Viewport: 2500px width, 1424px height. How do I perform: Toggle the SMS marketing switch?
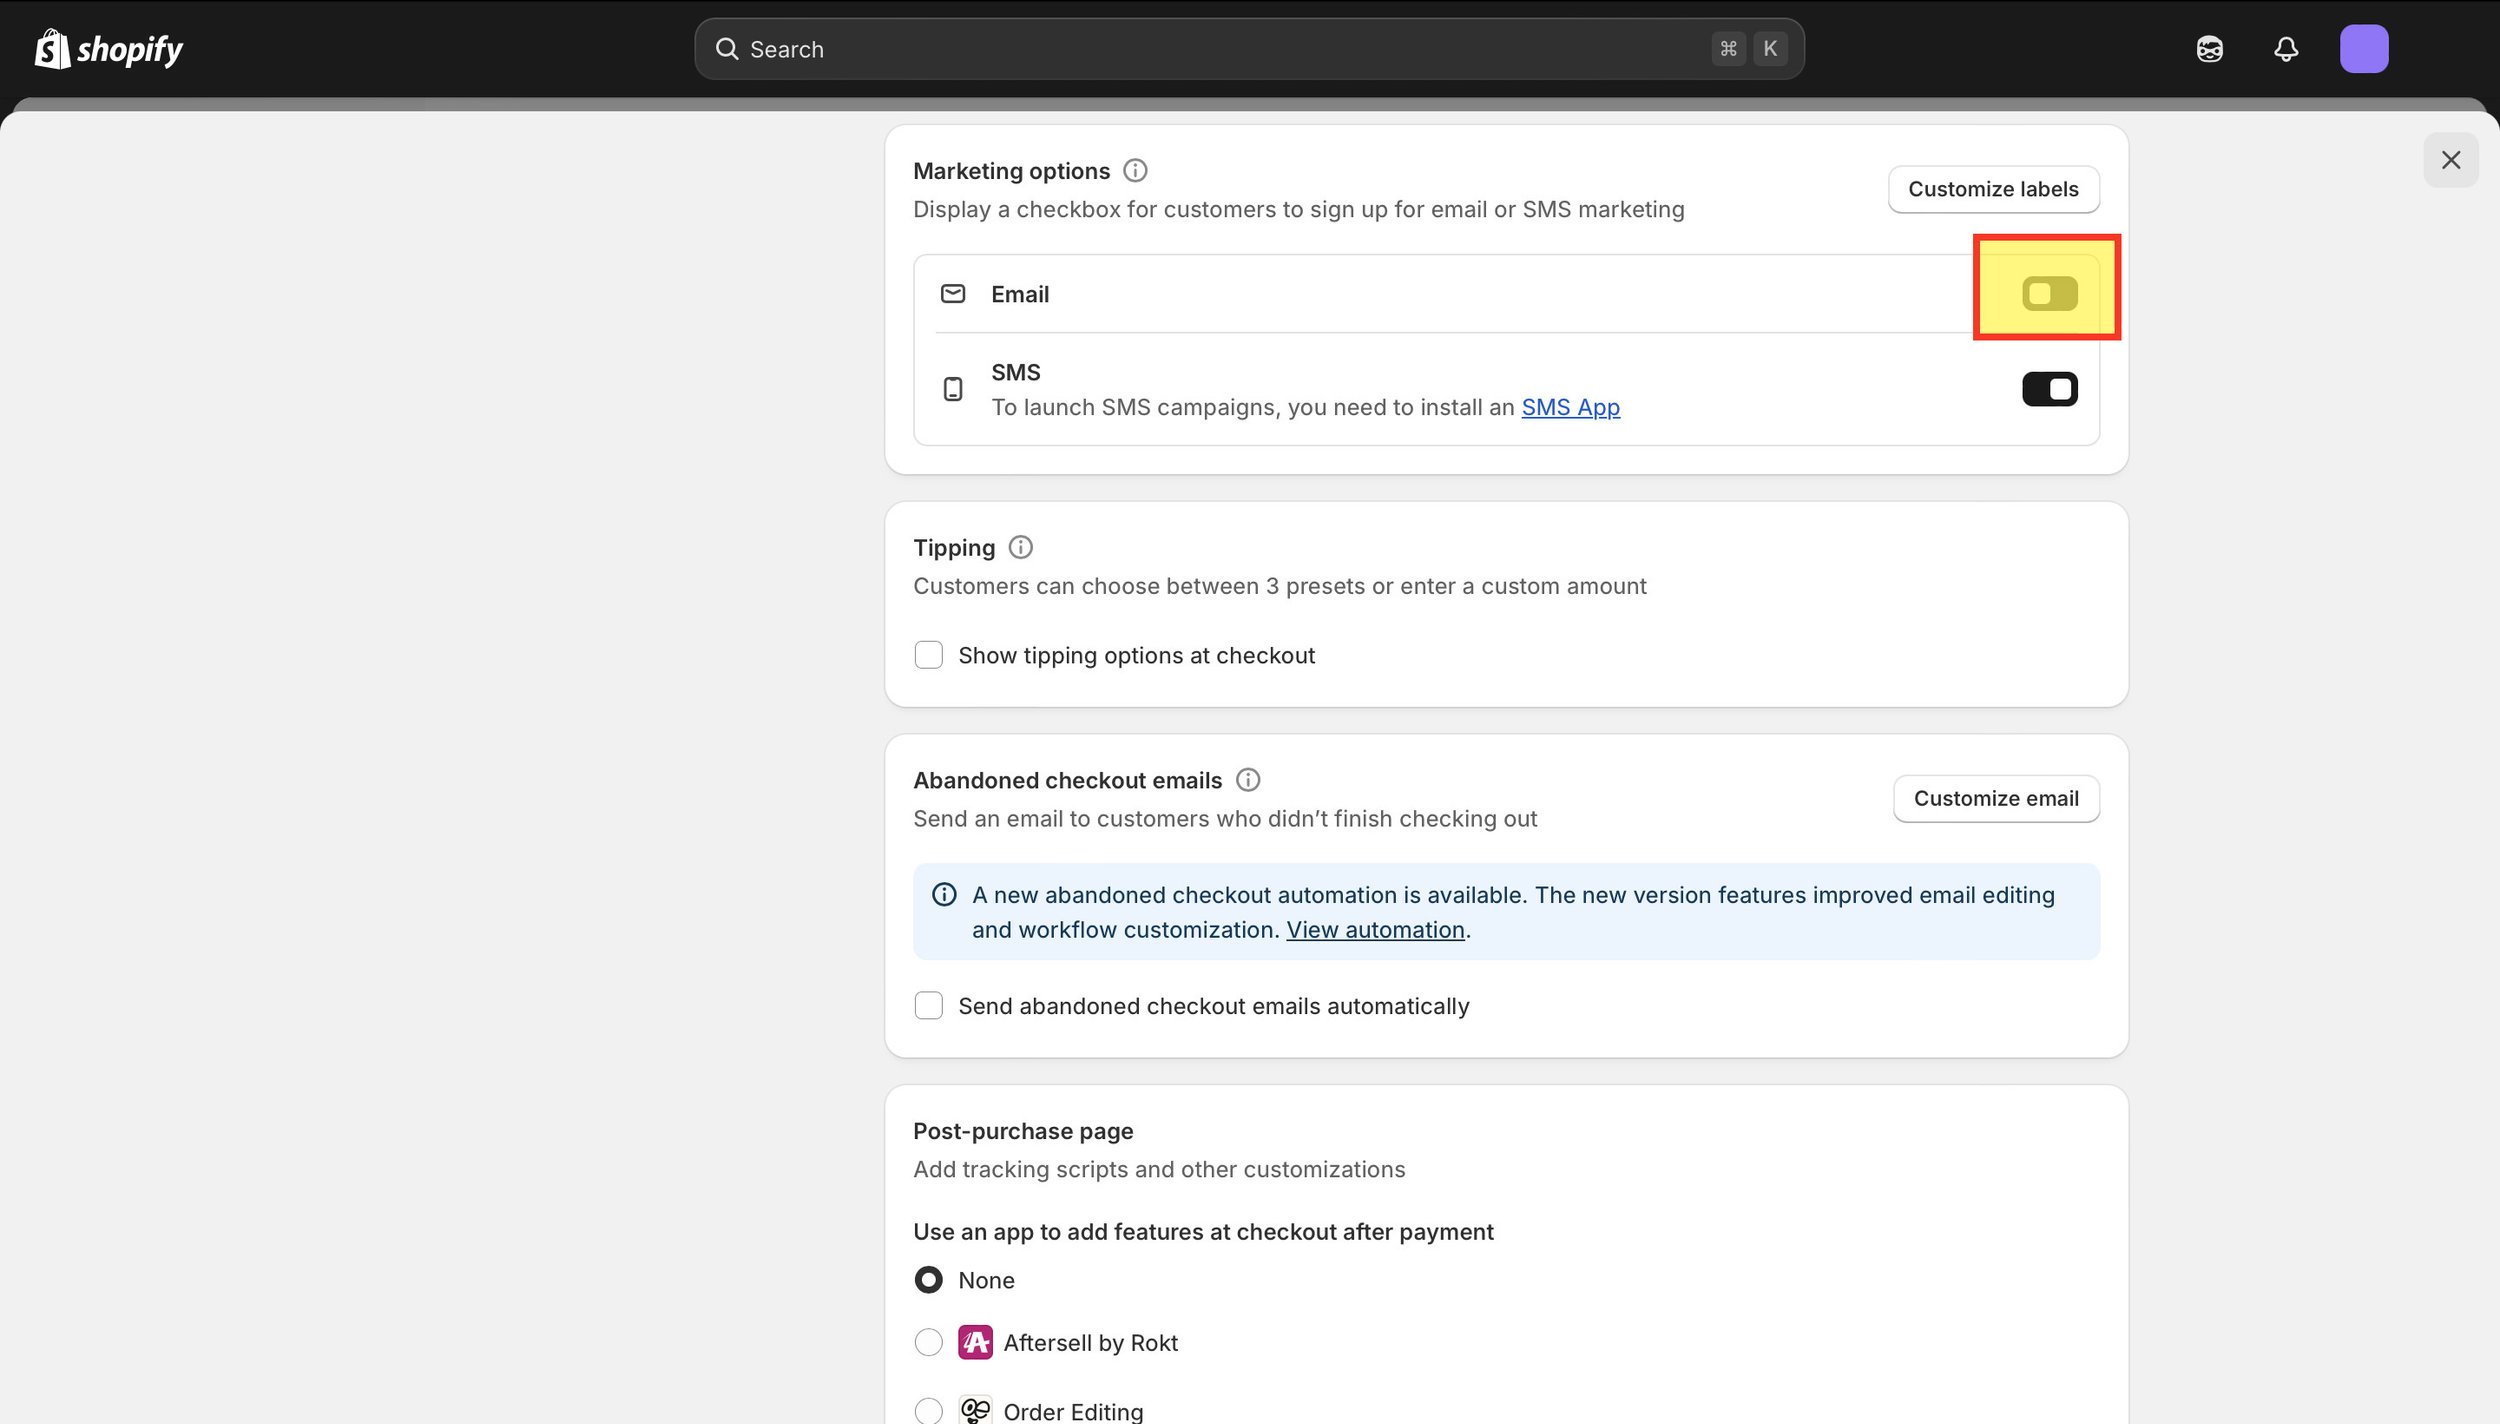click(x=2049, y=389)
